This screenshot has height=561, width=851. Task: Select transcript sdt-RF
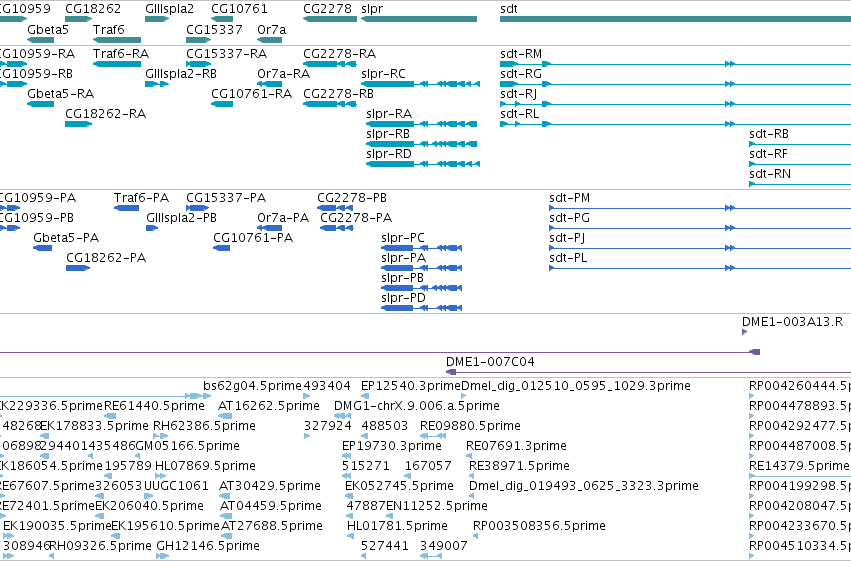tap(769, 154)
